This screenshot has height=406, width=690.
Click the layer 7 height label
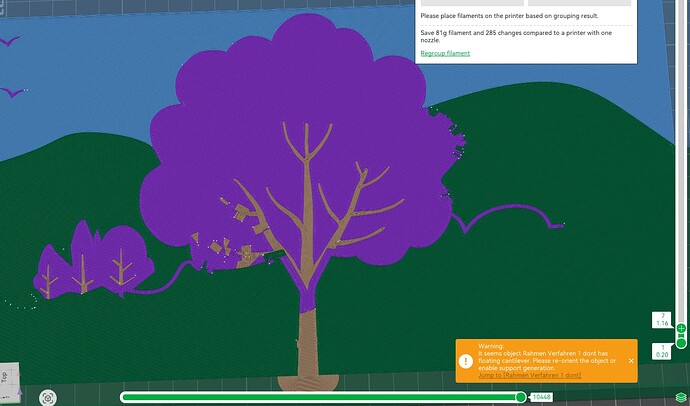(x=662, y=320)
